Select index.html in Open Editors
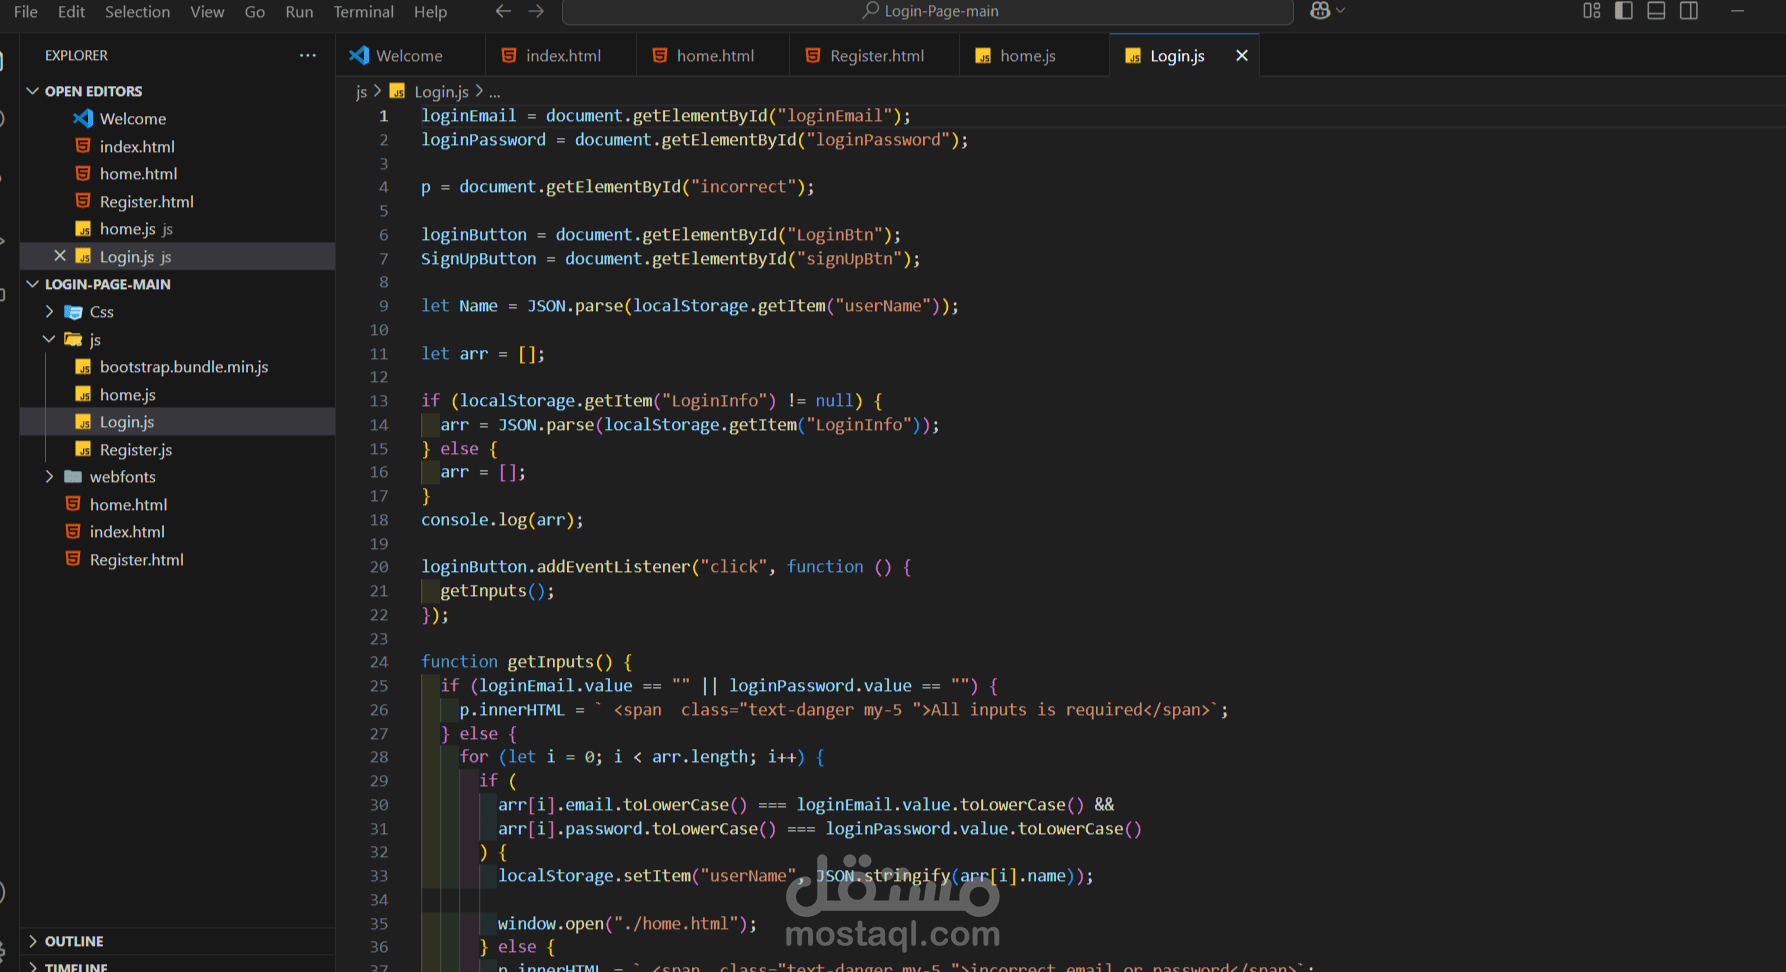Image resolution: width=1786 pixels, height=972 pixels. coord(137,146)
